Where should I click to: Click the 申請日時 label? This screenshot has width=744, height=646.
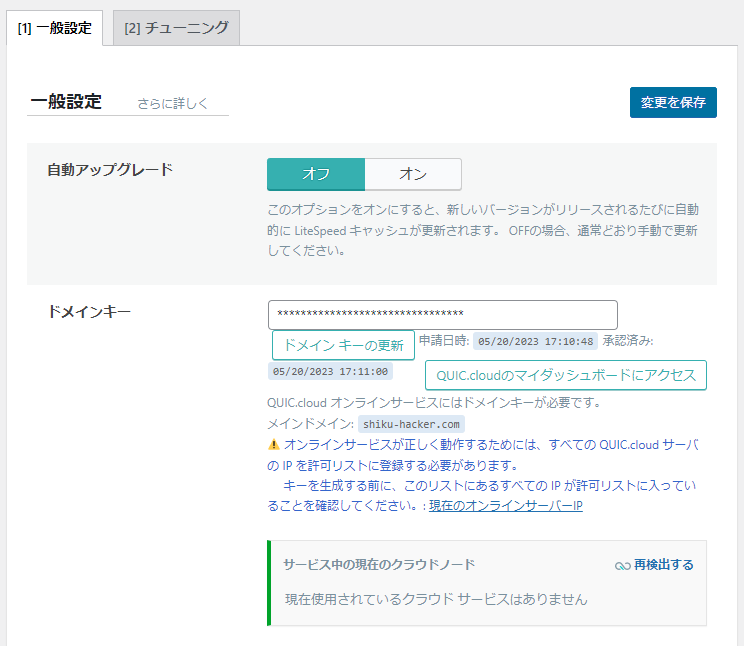pos(444,340)
